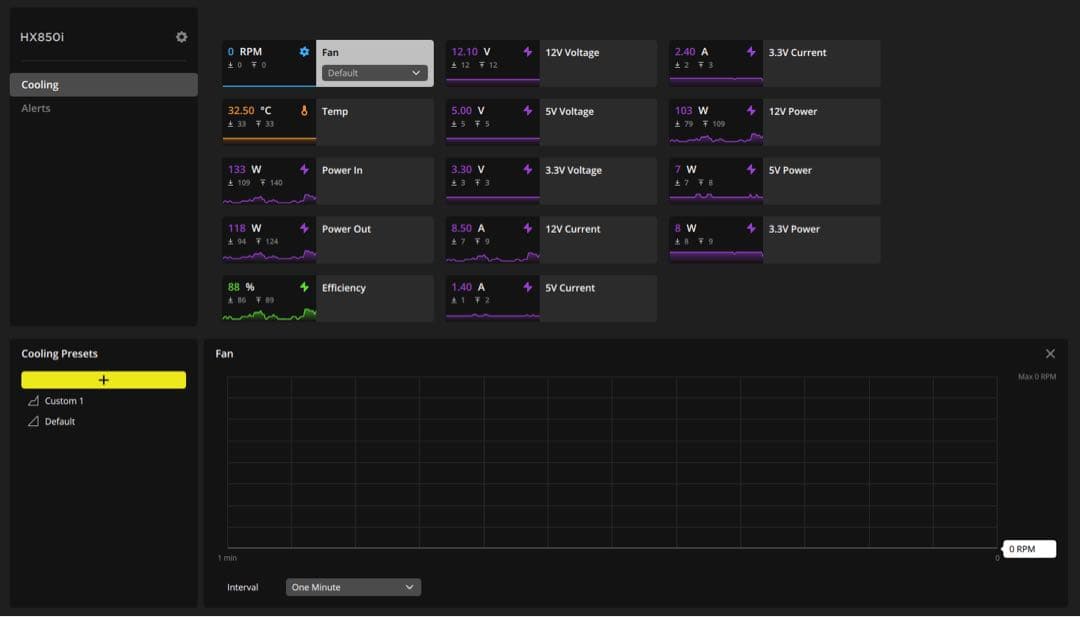Select the Default cooling preset
The width and height of the screenshot is (1080, 617).
(x=60, y=422)
